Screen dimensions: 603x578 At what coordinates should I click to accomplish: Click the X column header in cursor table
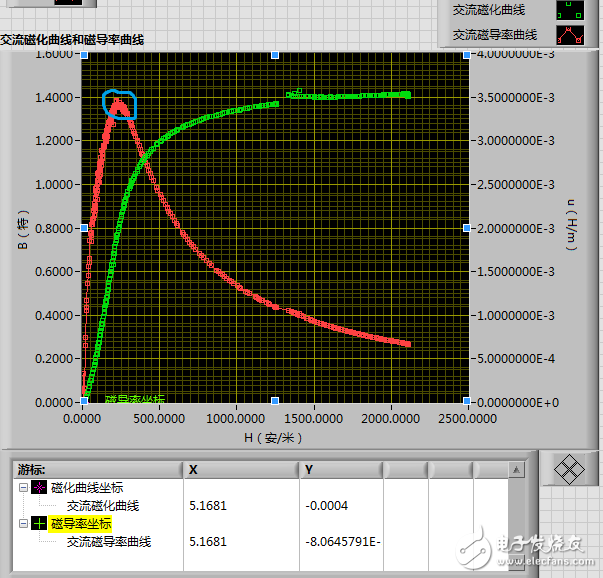(x=241, y=470)
